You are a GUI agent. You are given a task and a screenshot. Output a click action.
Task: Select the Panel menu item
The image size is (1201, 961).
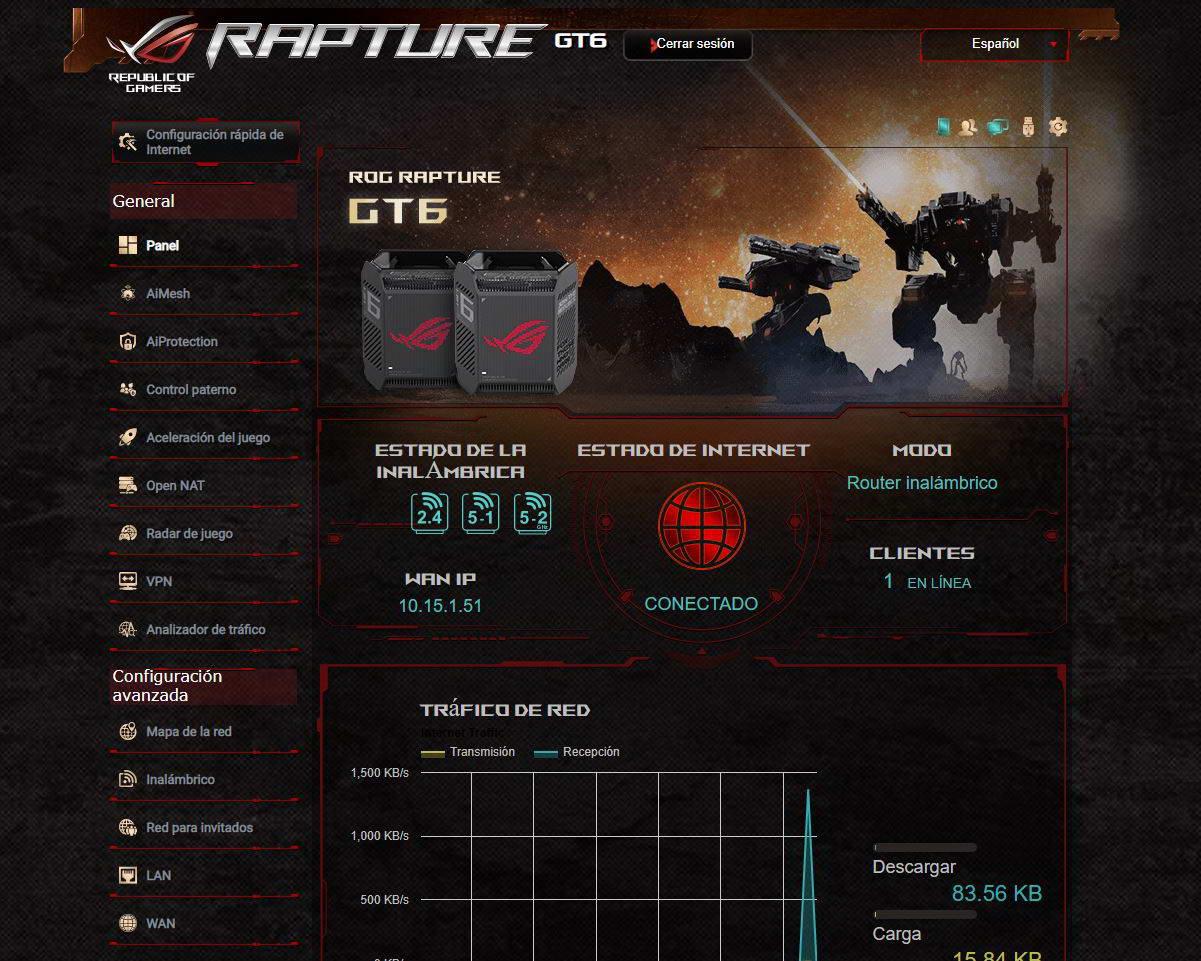(x=204, y=245)
